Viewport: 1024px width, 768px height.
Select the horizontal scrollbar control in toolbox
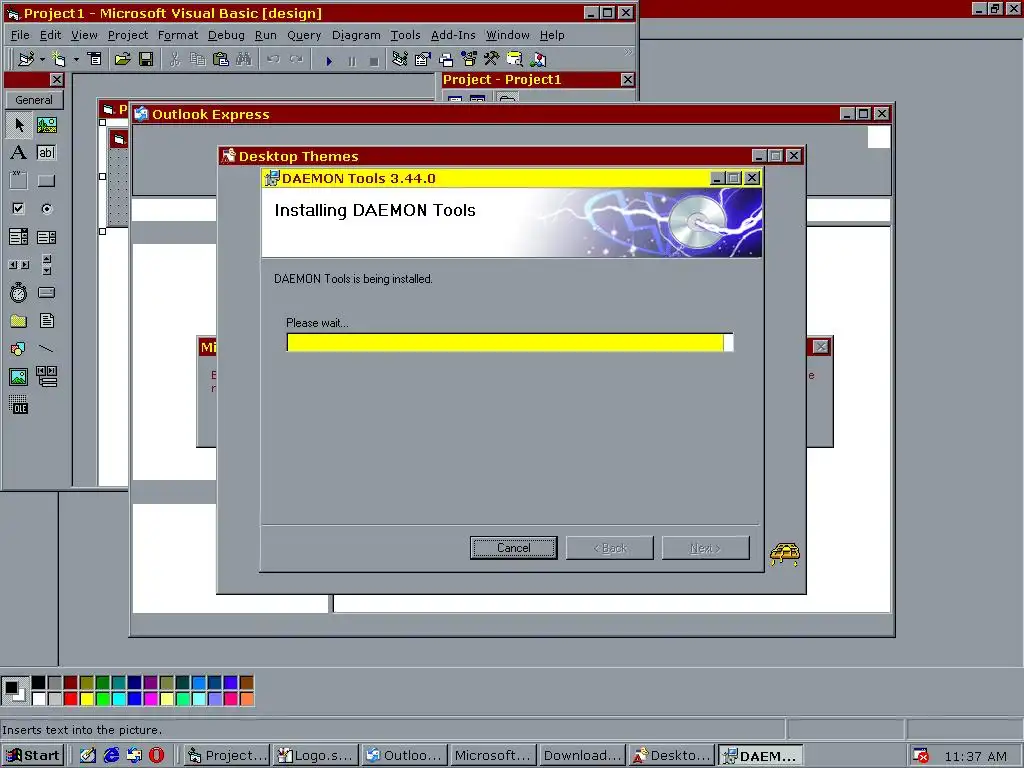[18, 264]
